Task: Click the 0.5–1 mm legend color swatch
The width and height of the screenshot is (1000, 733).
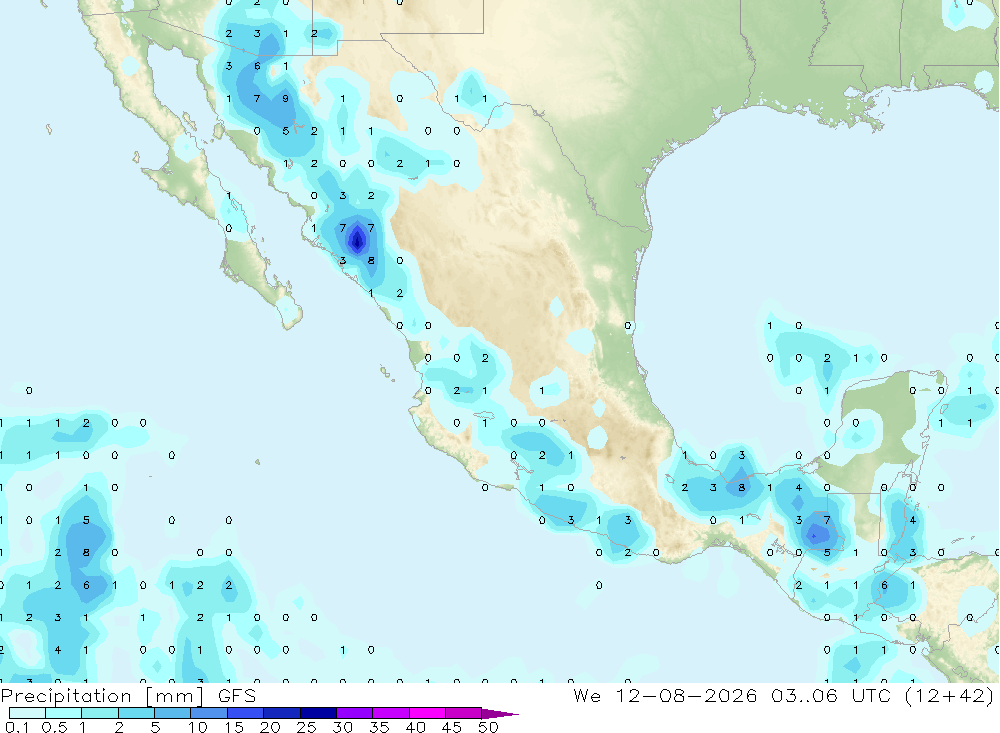Action: [x=64, y=713]
